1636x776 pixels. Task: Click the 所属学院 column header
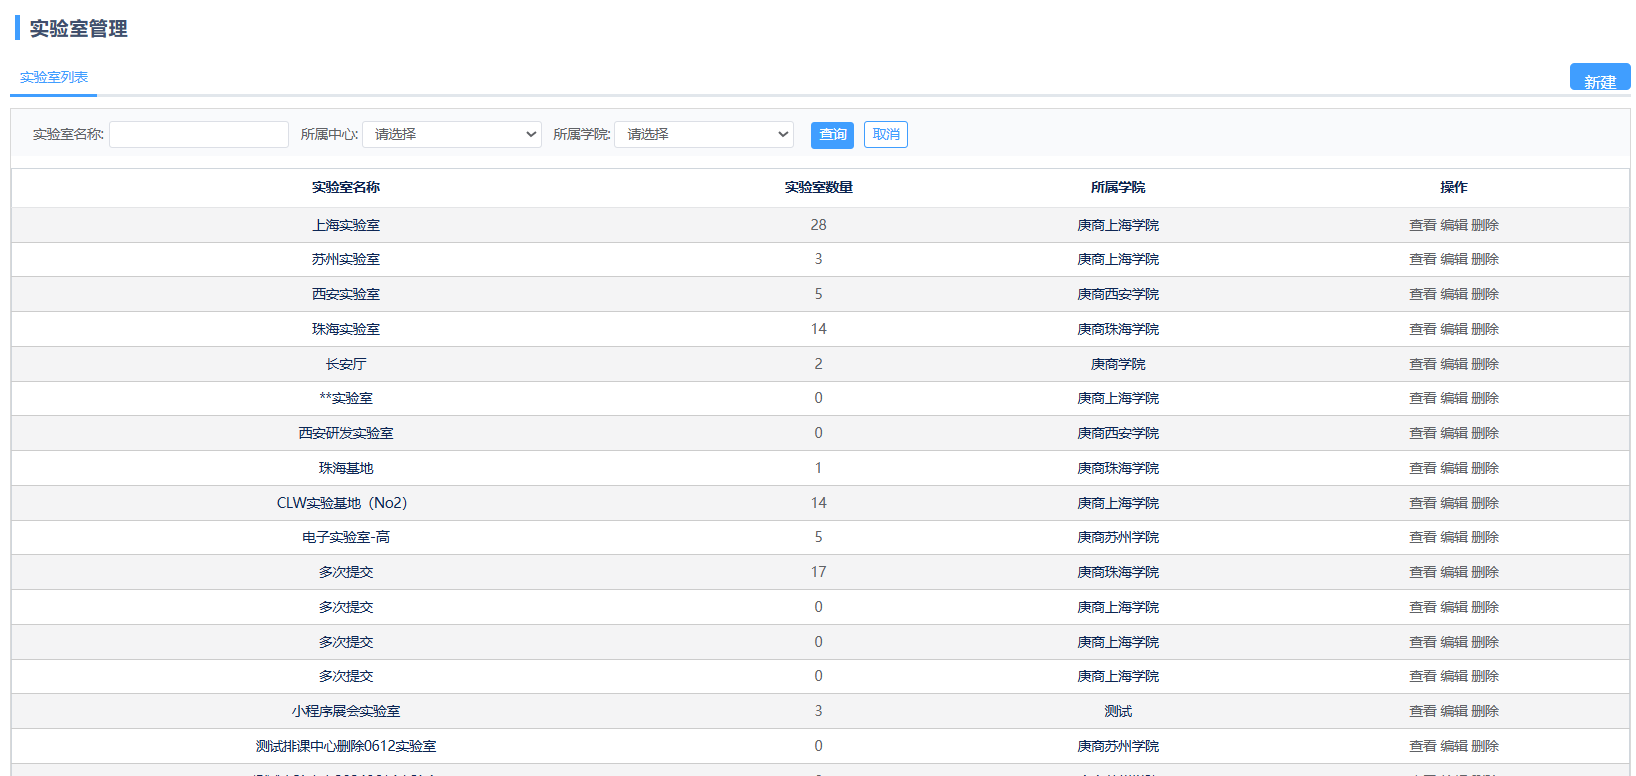tap(1118, 187)
